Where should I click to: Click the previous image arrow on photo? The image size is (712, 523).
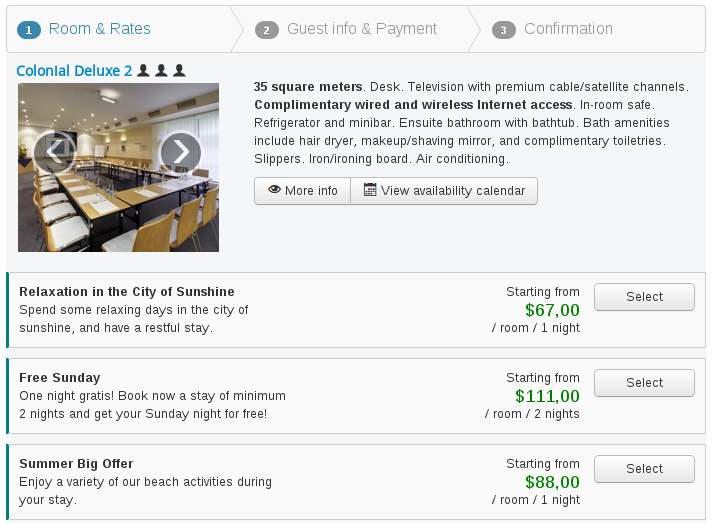[54, 152]
